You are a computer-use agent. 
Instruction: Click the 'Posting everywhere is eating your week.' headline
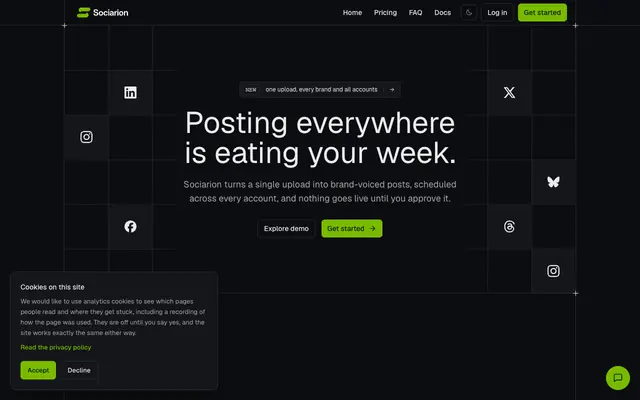[320, 138]
